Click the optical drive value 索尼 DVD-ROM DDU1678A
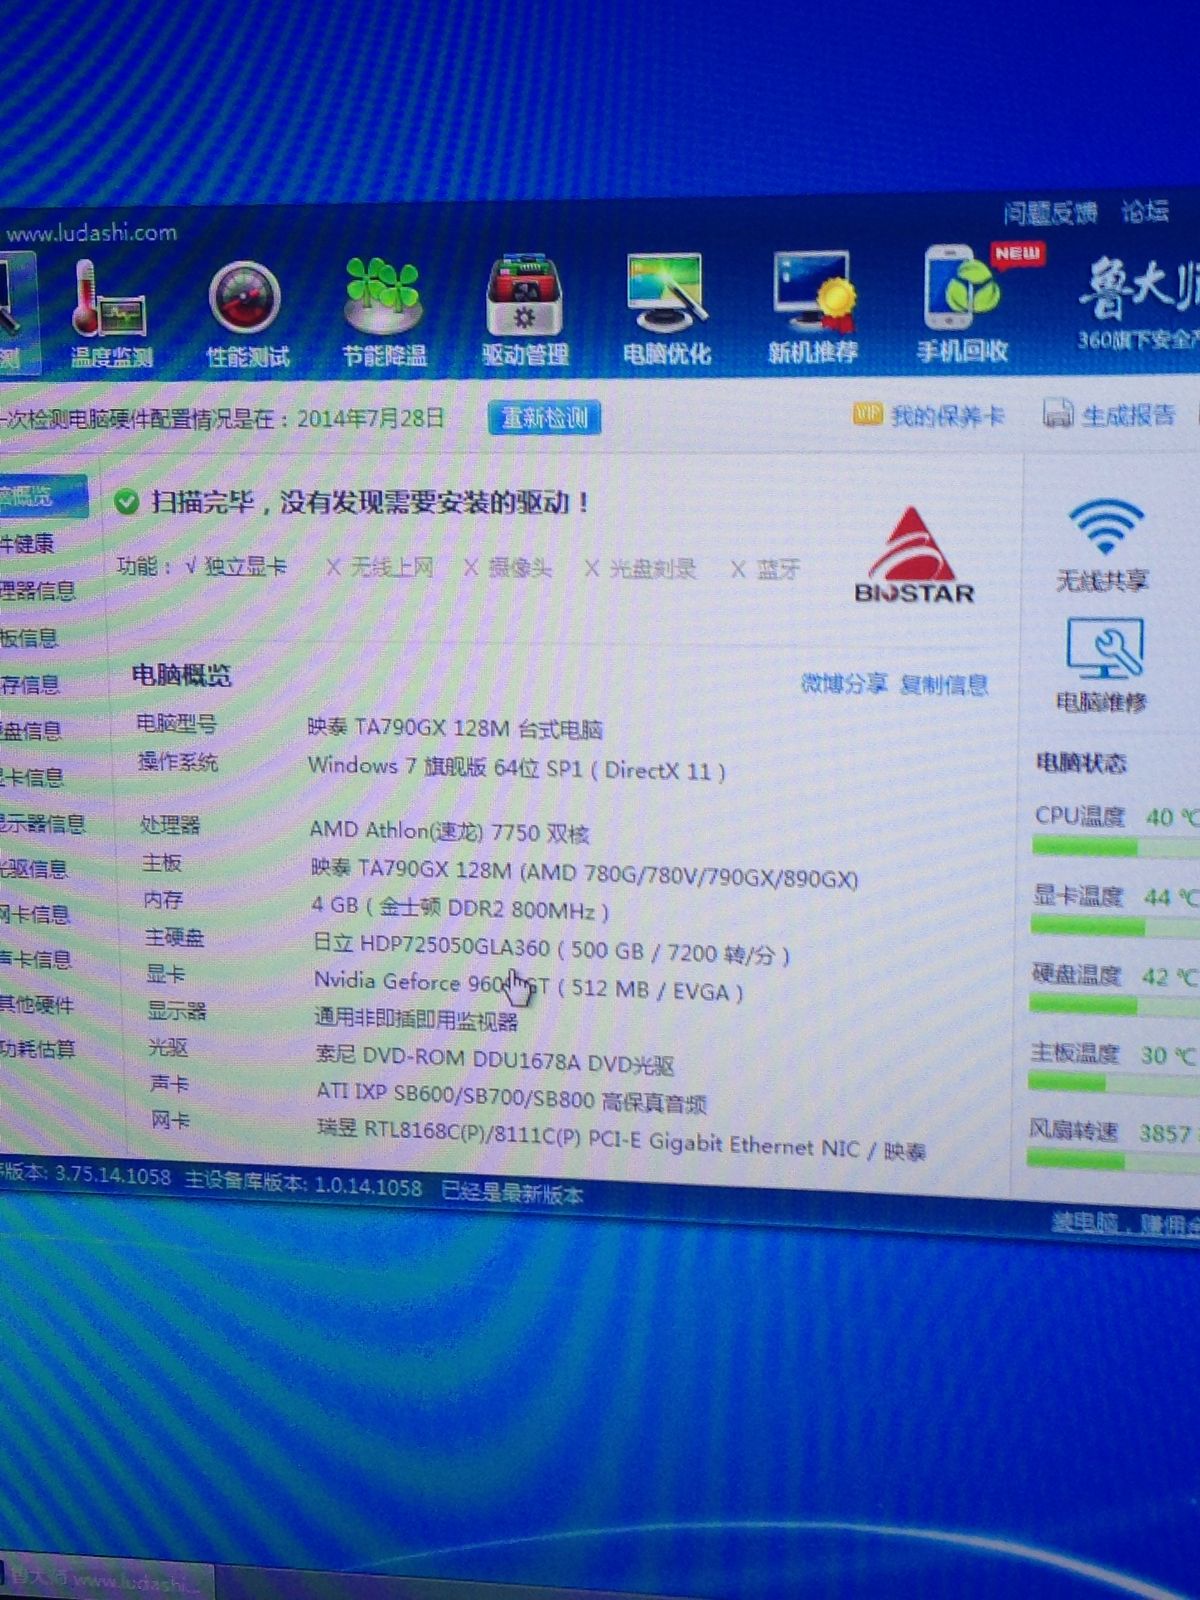 [x=495, y=1059]
